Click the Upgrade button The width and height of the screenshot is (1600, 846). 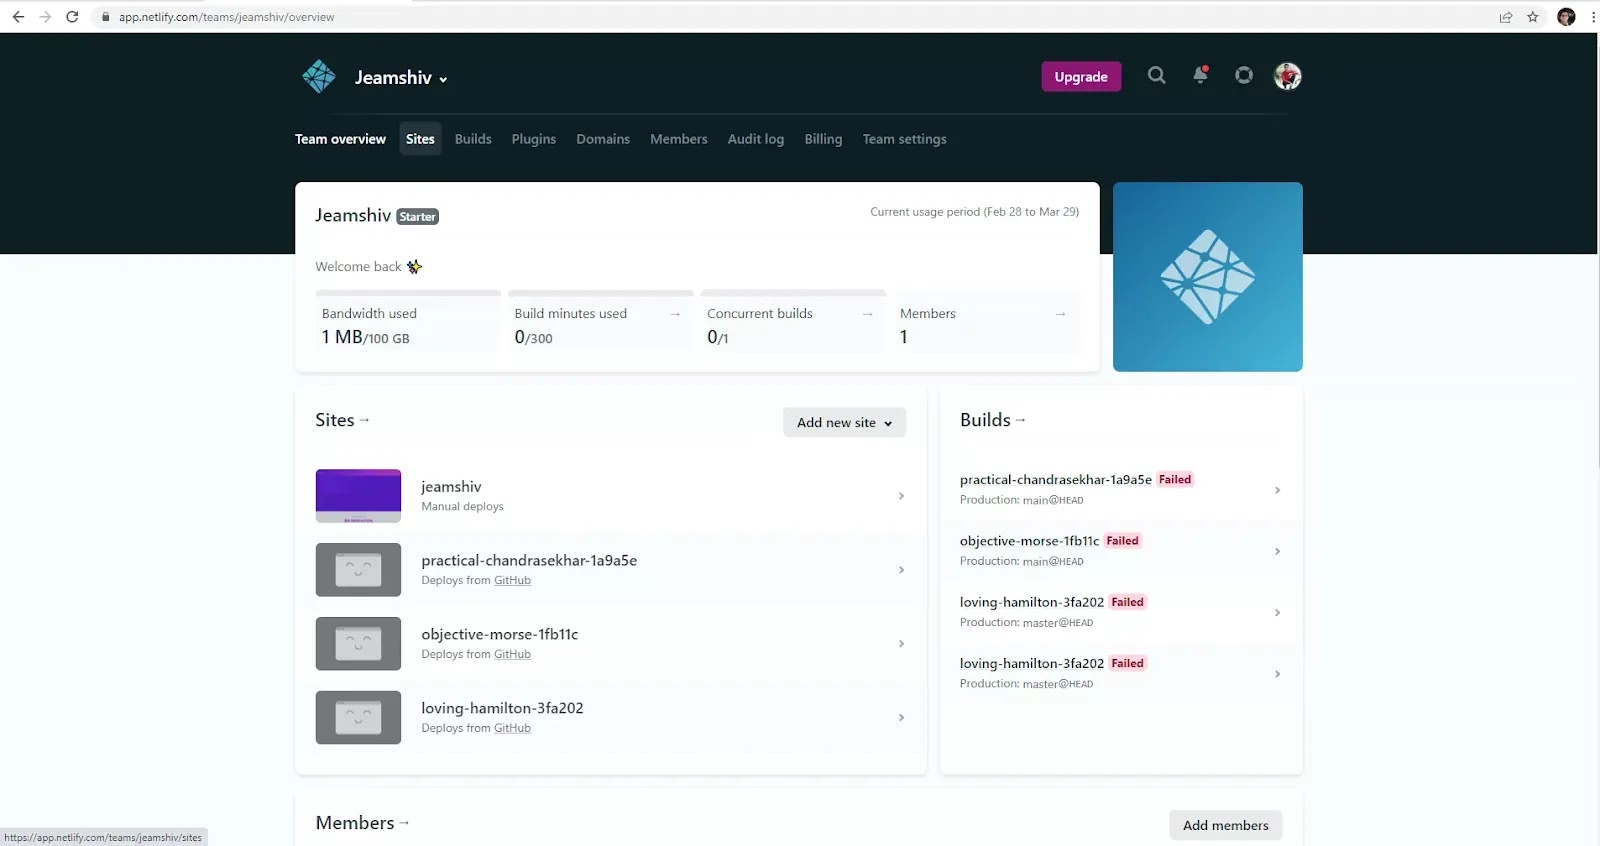click(x=1081, y=77)
